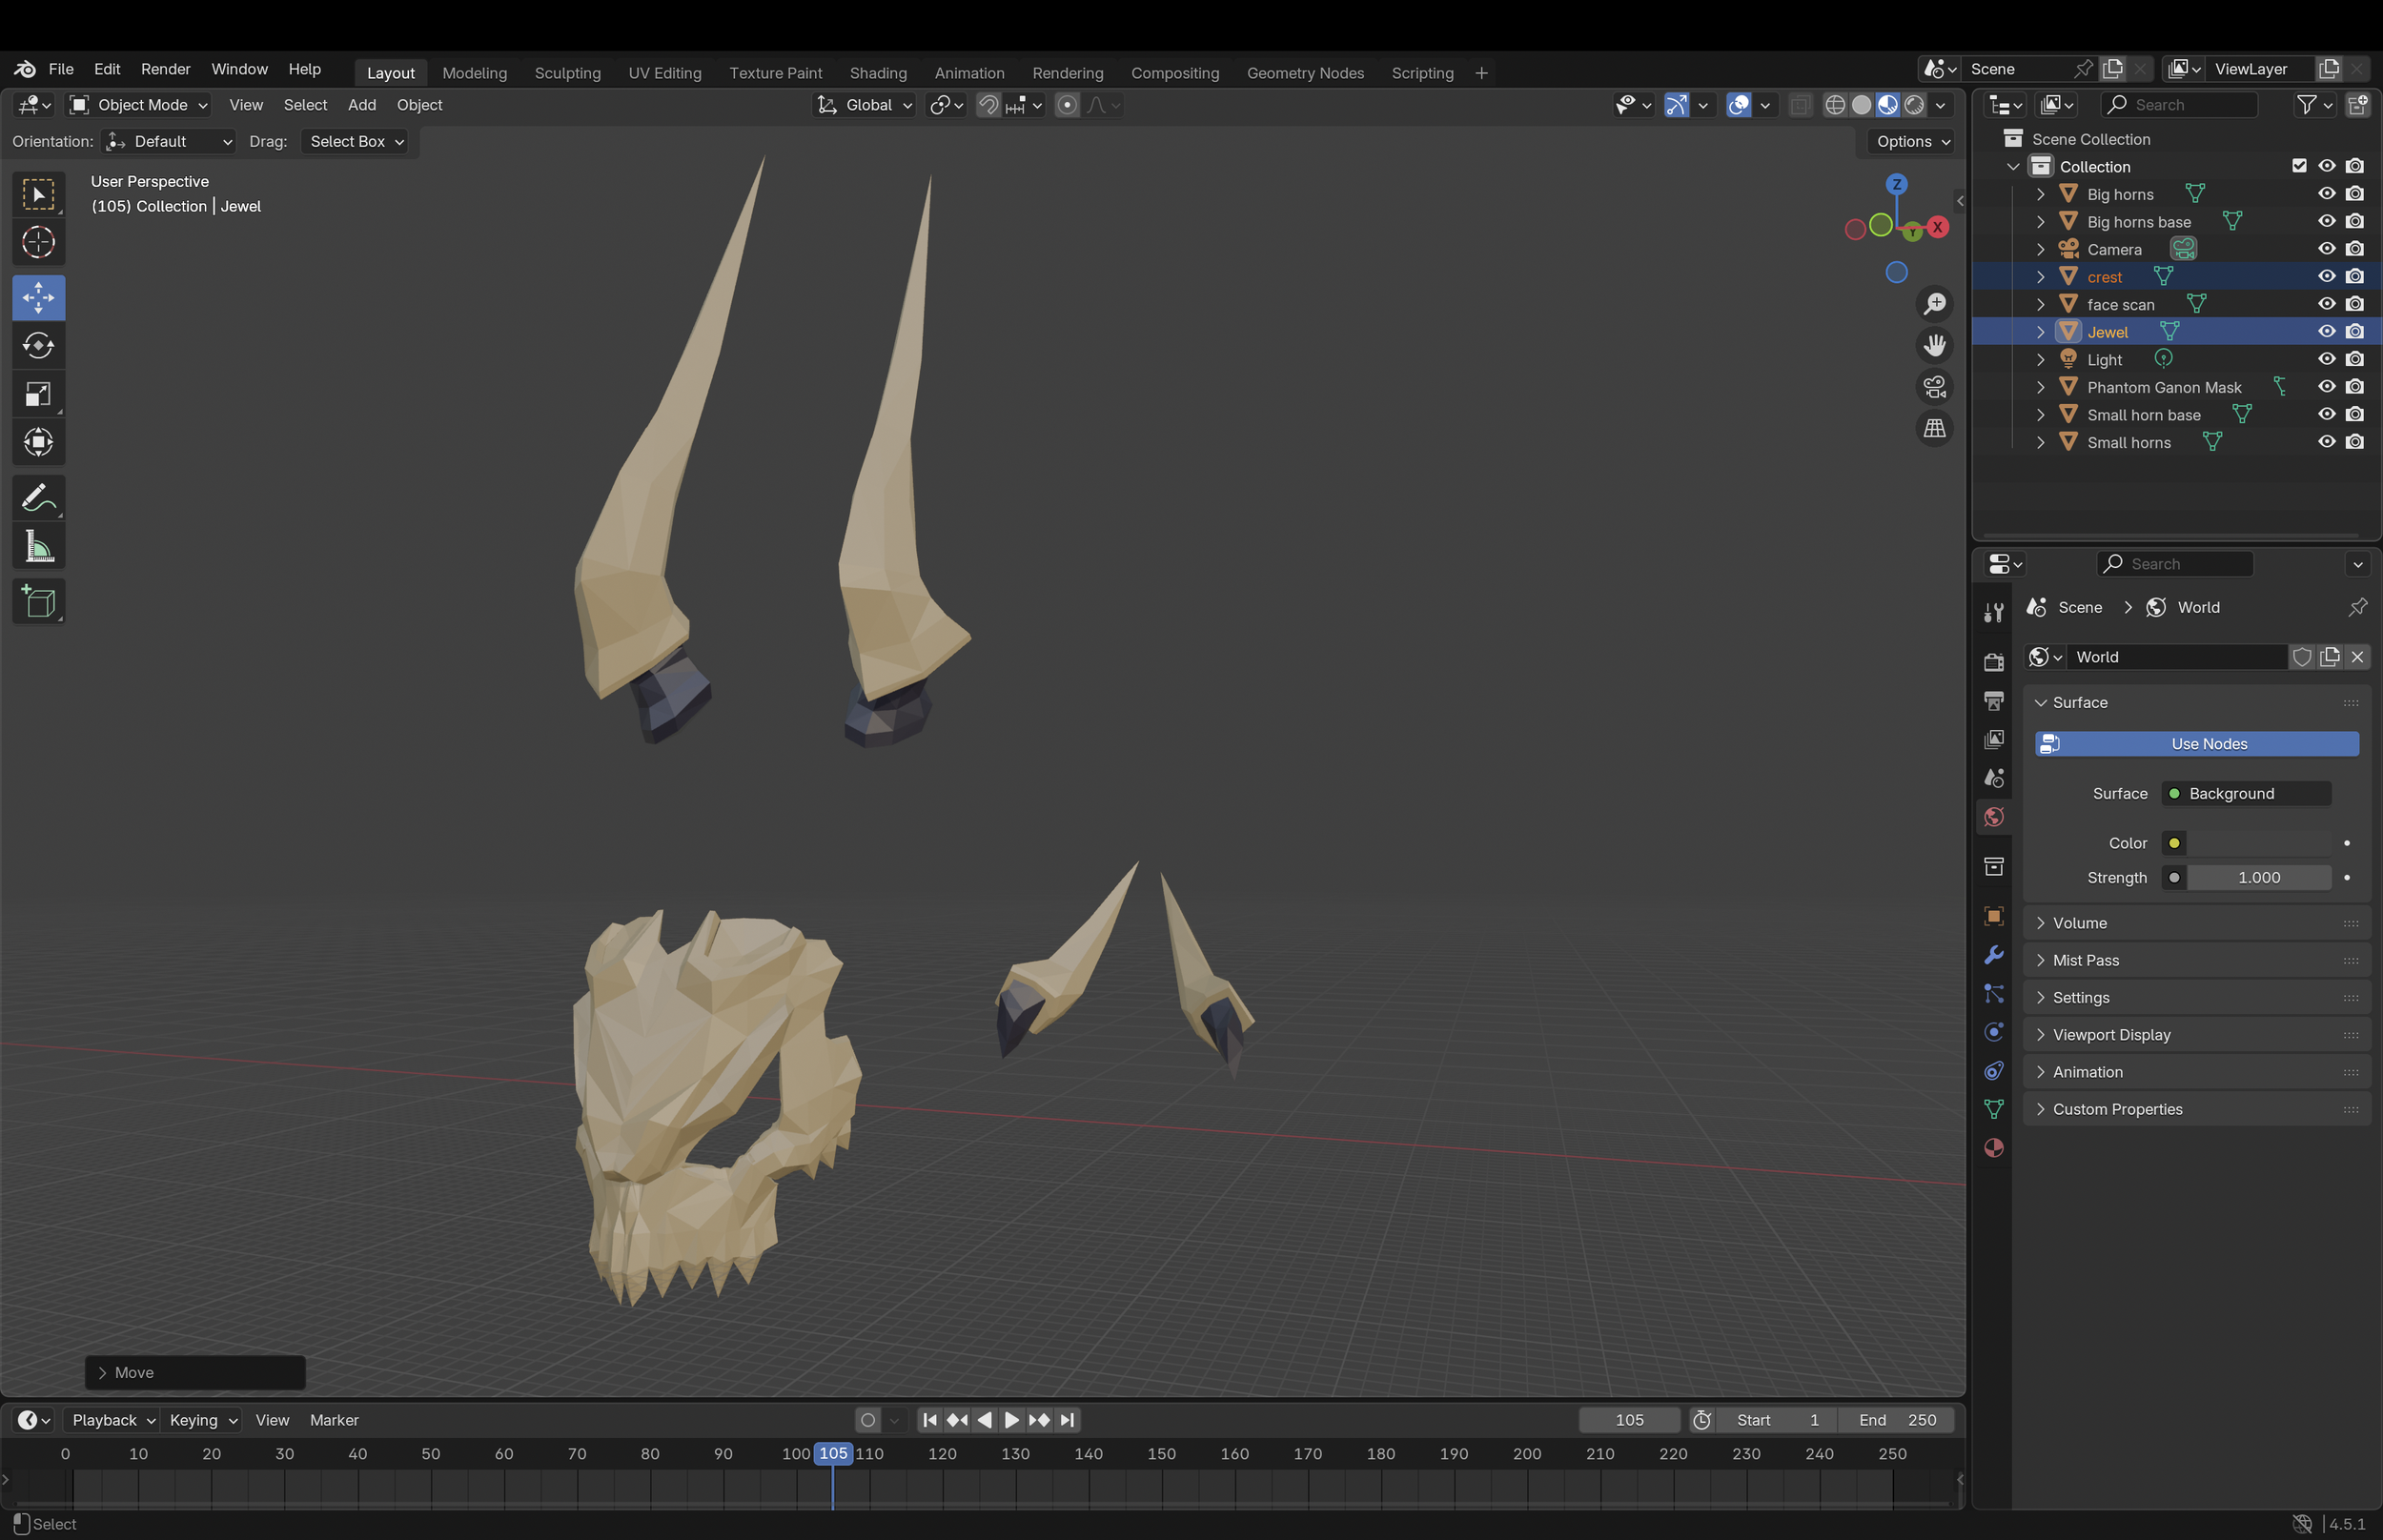Click the pan view hand icon
2383x1540 pixels.
point(1934,345)
